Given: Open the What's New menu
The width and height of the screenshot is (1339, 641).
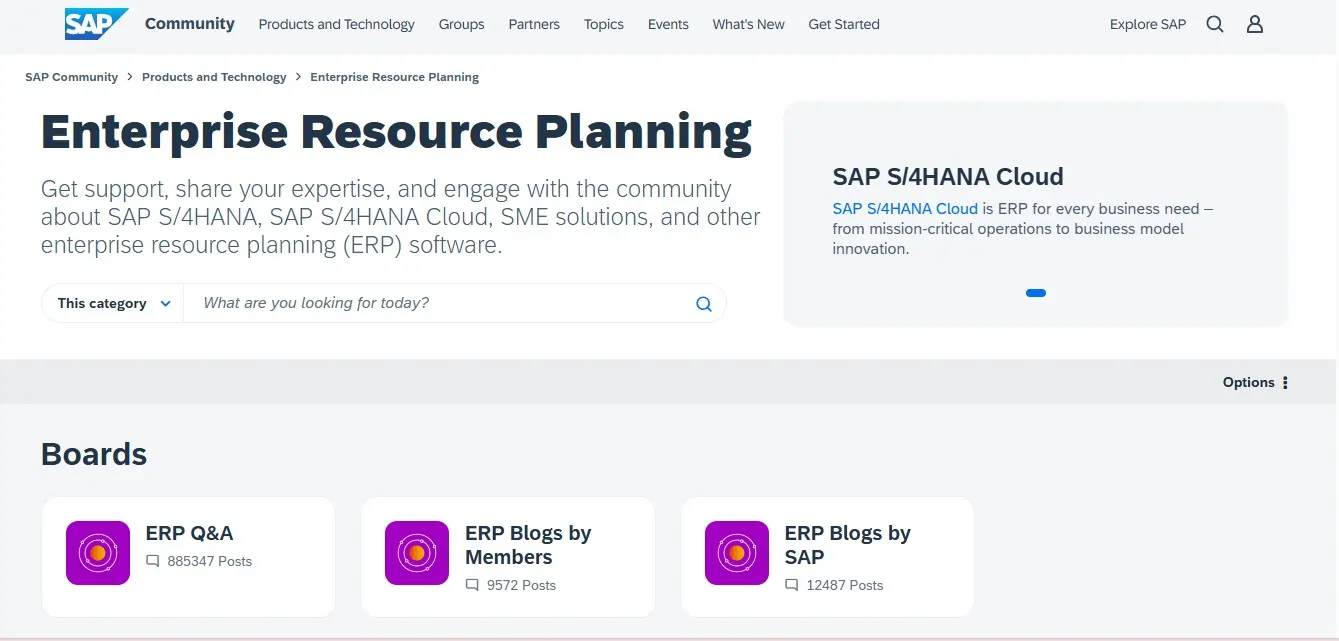Looking at the screenshot, I should tap(749, 24).
